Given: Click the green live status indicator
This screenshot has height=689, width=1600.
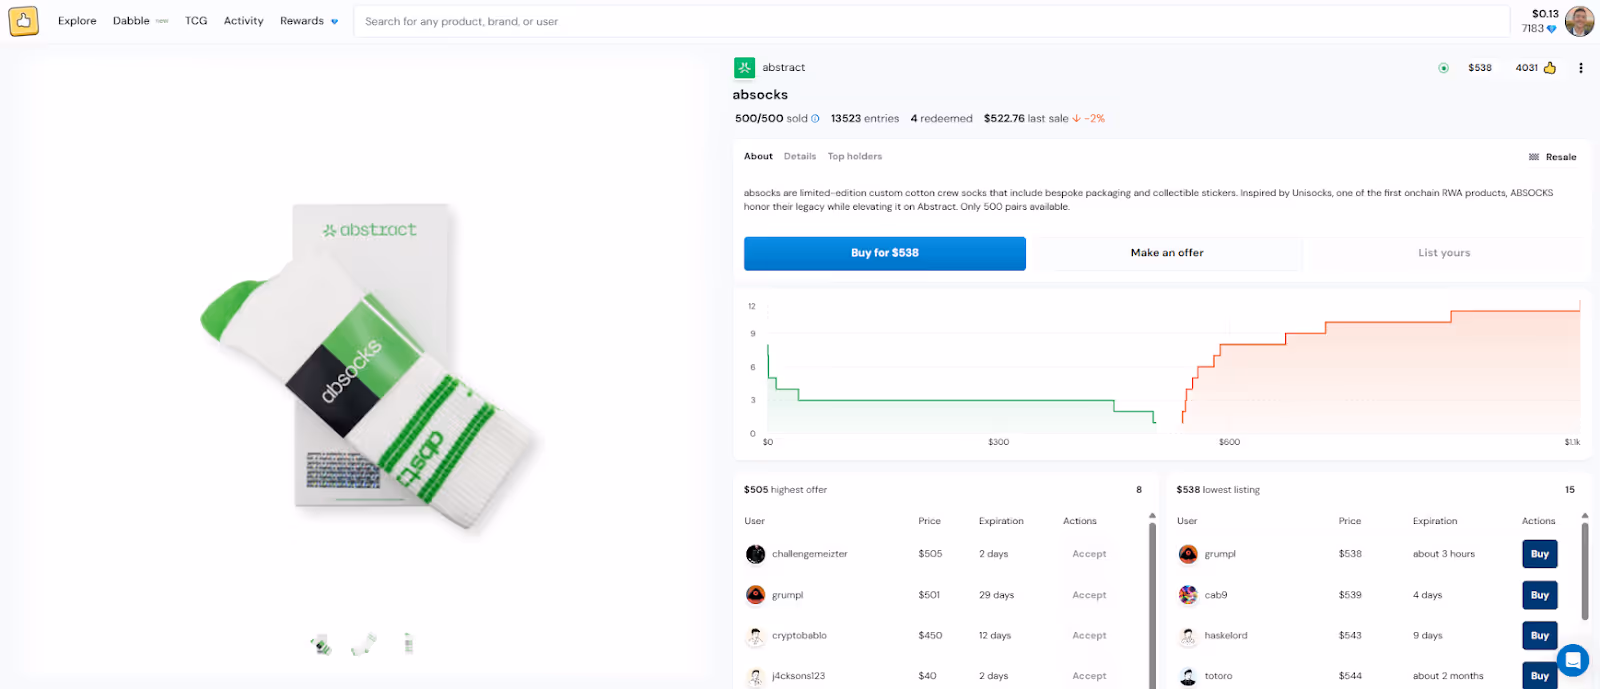Looking at the screenshot, I should pos(1443,68).
